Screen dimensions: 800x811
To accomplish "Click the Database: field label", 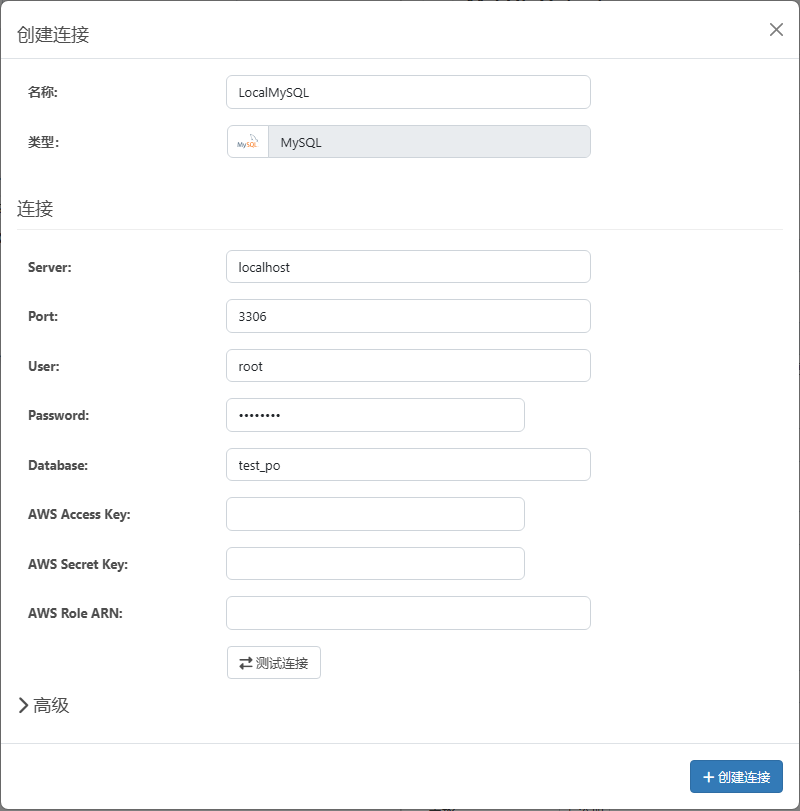I will [x=58, y=465].
